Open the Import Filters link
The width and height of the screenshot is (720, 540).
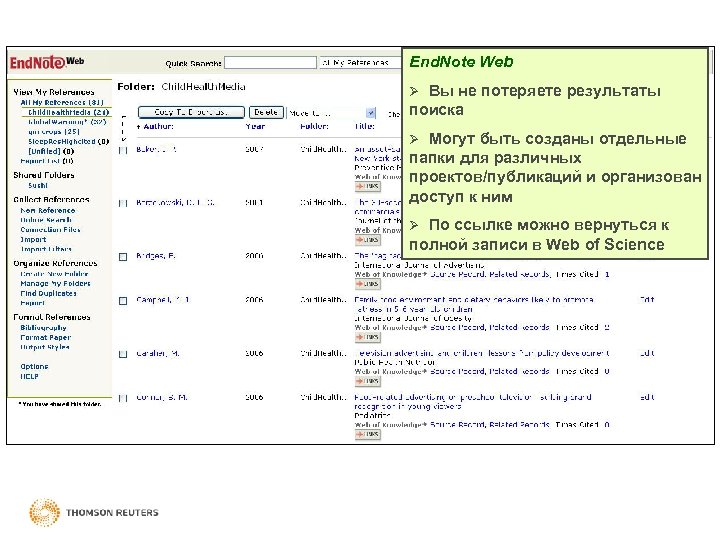(46, 249)
